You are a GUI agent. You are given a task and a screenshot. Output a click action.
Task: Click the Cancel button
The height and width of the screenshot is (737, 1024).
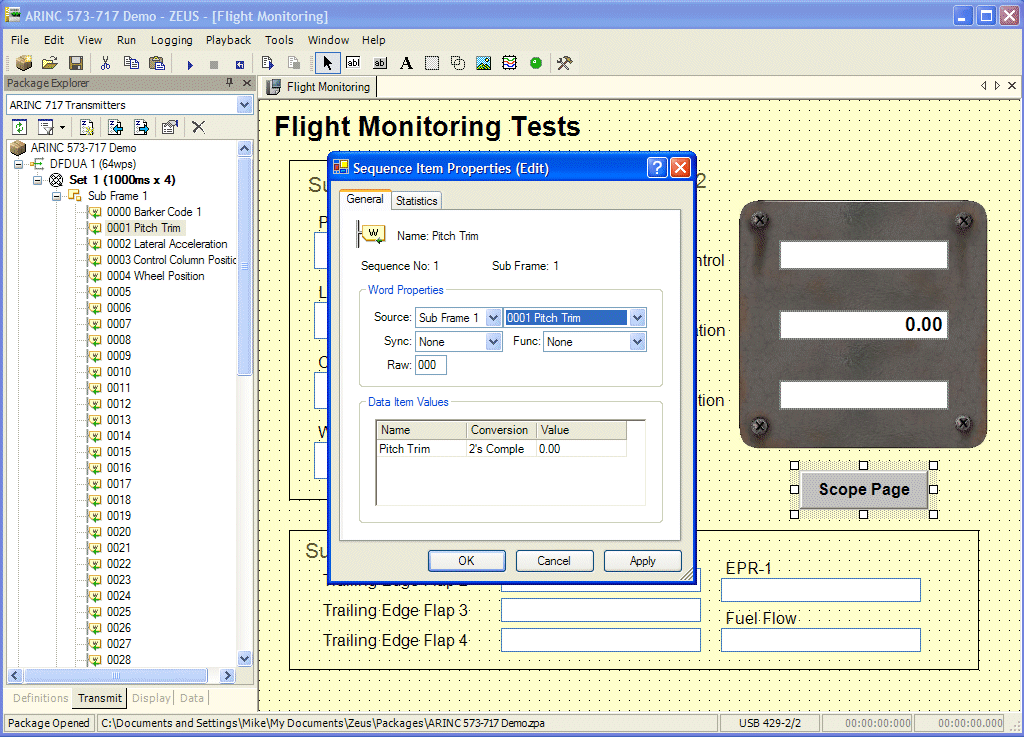coord(554,561)
